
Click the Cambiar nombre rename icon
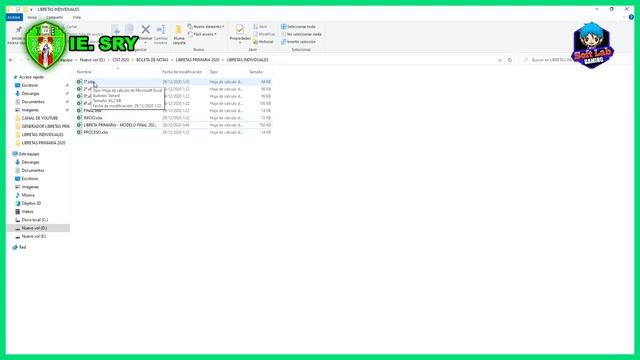(161, 29)
